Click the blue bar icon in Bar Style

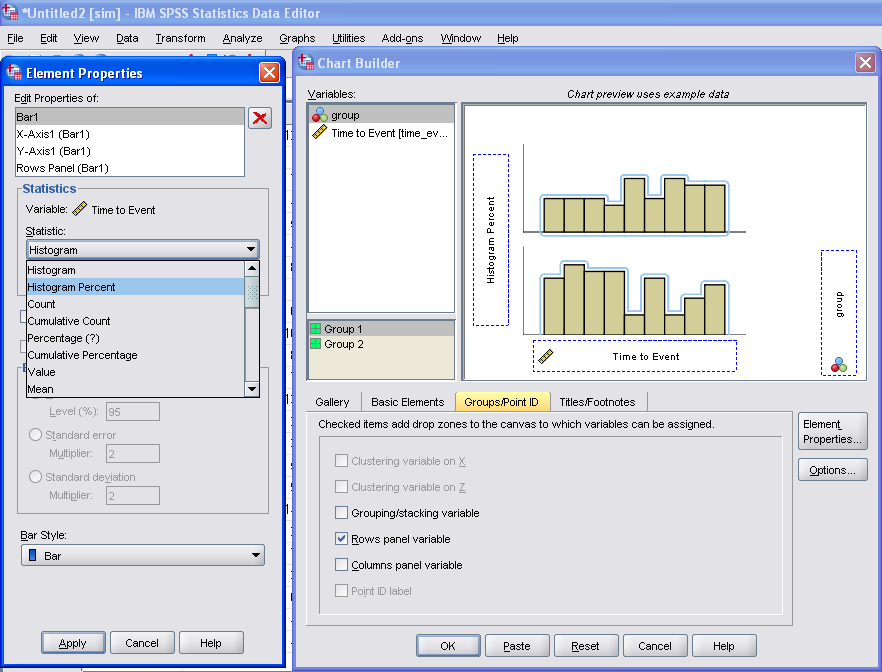pos(34,556)
